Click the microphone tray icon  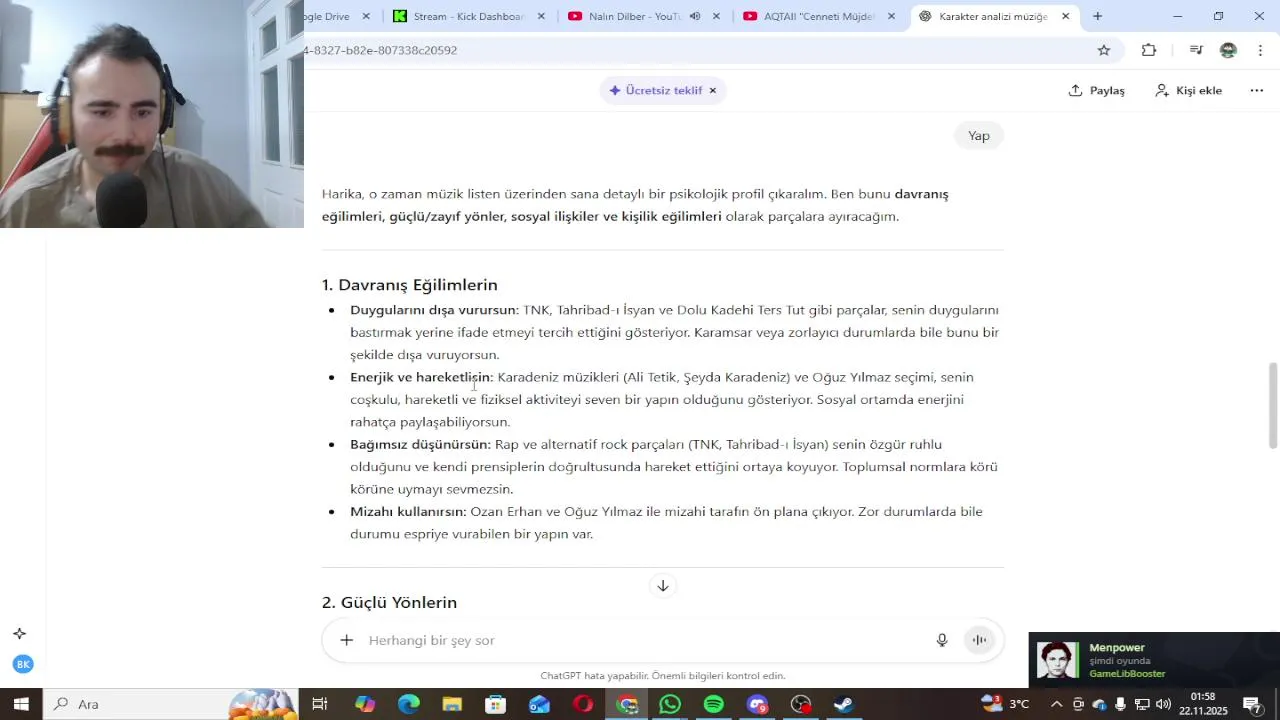click(x=1120, y=704)
